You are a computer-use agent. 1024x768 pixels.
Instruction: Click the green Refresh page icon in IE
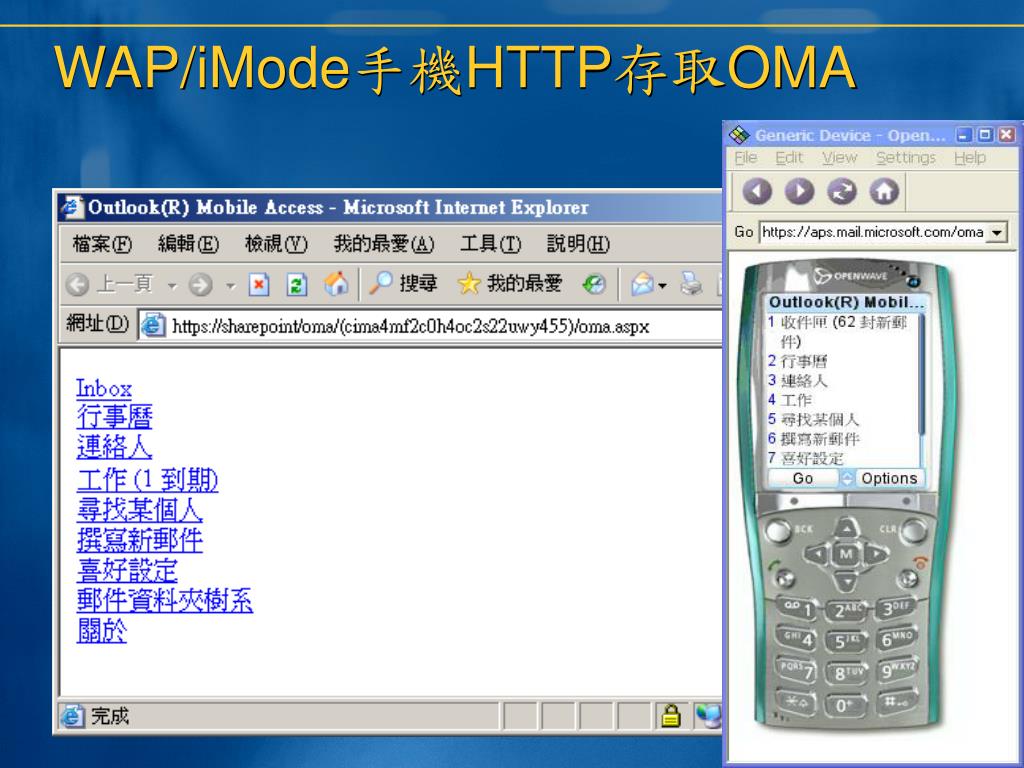297,284
